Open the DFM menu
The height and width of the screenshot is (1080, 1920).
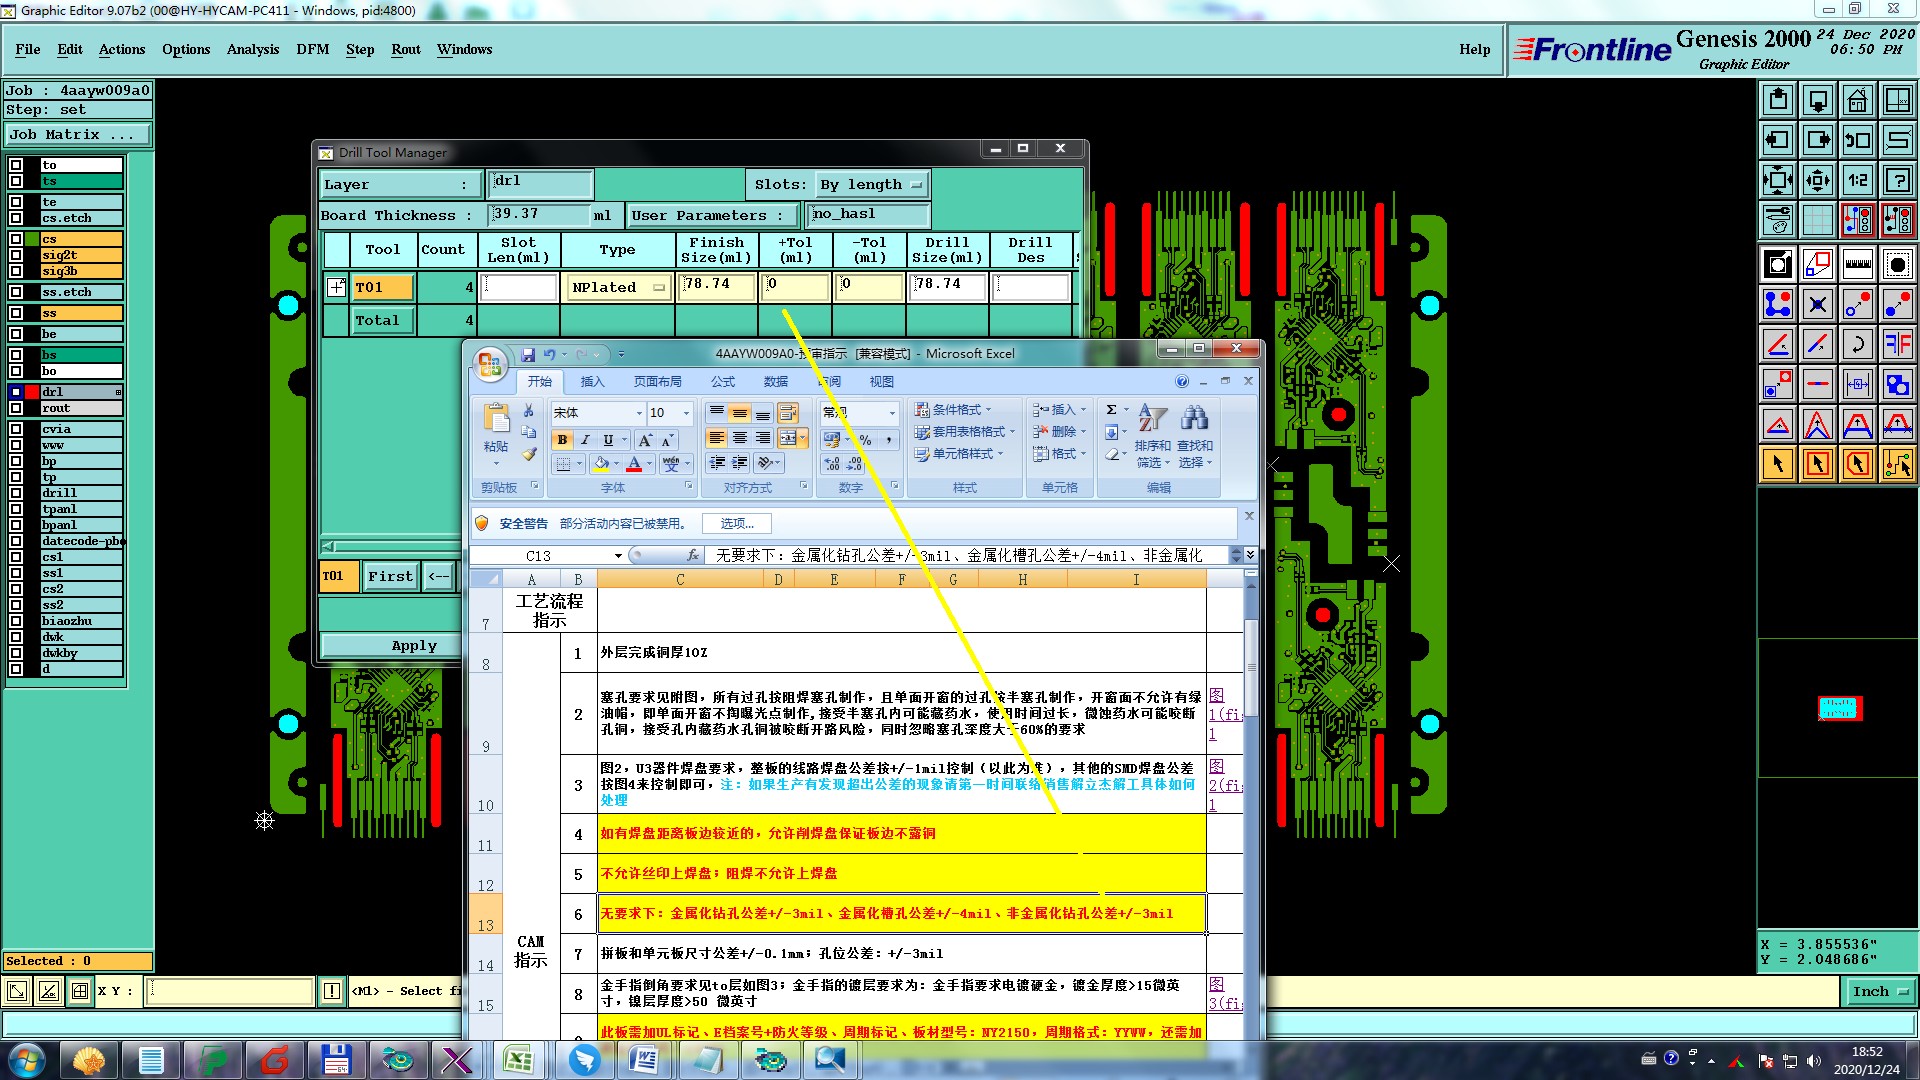pyautogui.click(x=312, y=49)
